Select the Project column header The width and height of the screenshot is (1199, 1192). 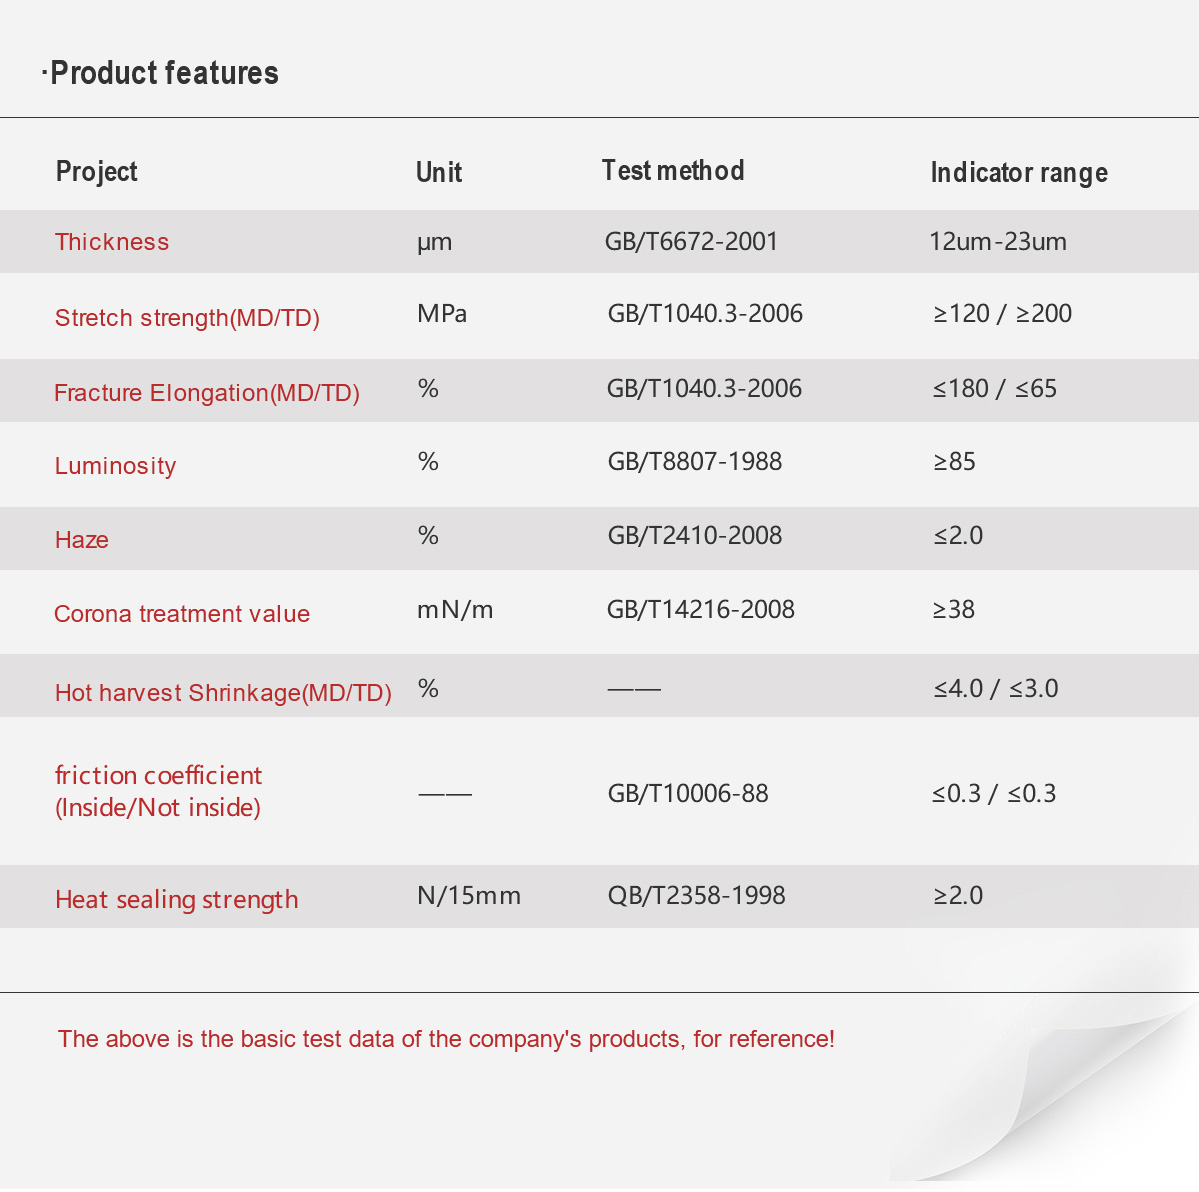97,172
